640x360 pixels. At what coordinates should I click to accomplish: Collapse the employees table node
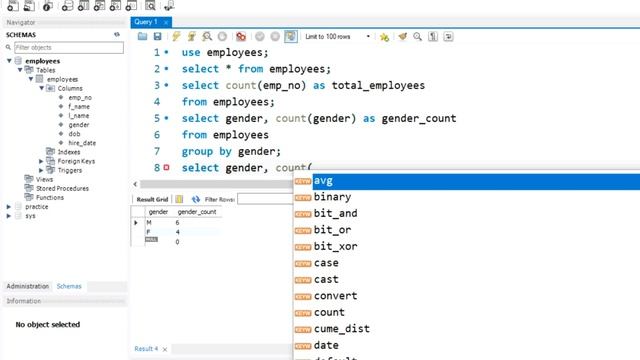click(31, 79)
